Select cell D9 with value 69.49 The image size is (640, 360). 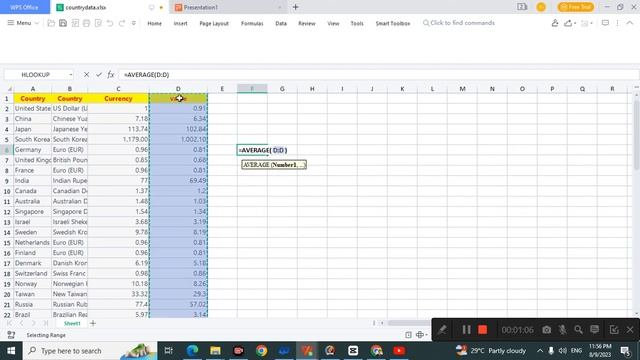tap(178, 180)
